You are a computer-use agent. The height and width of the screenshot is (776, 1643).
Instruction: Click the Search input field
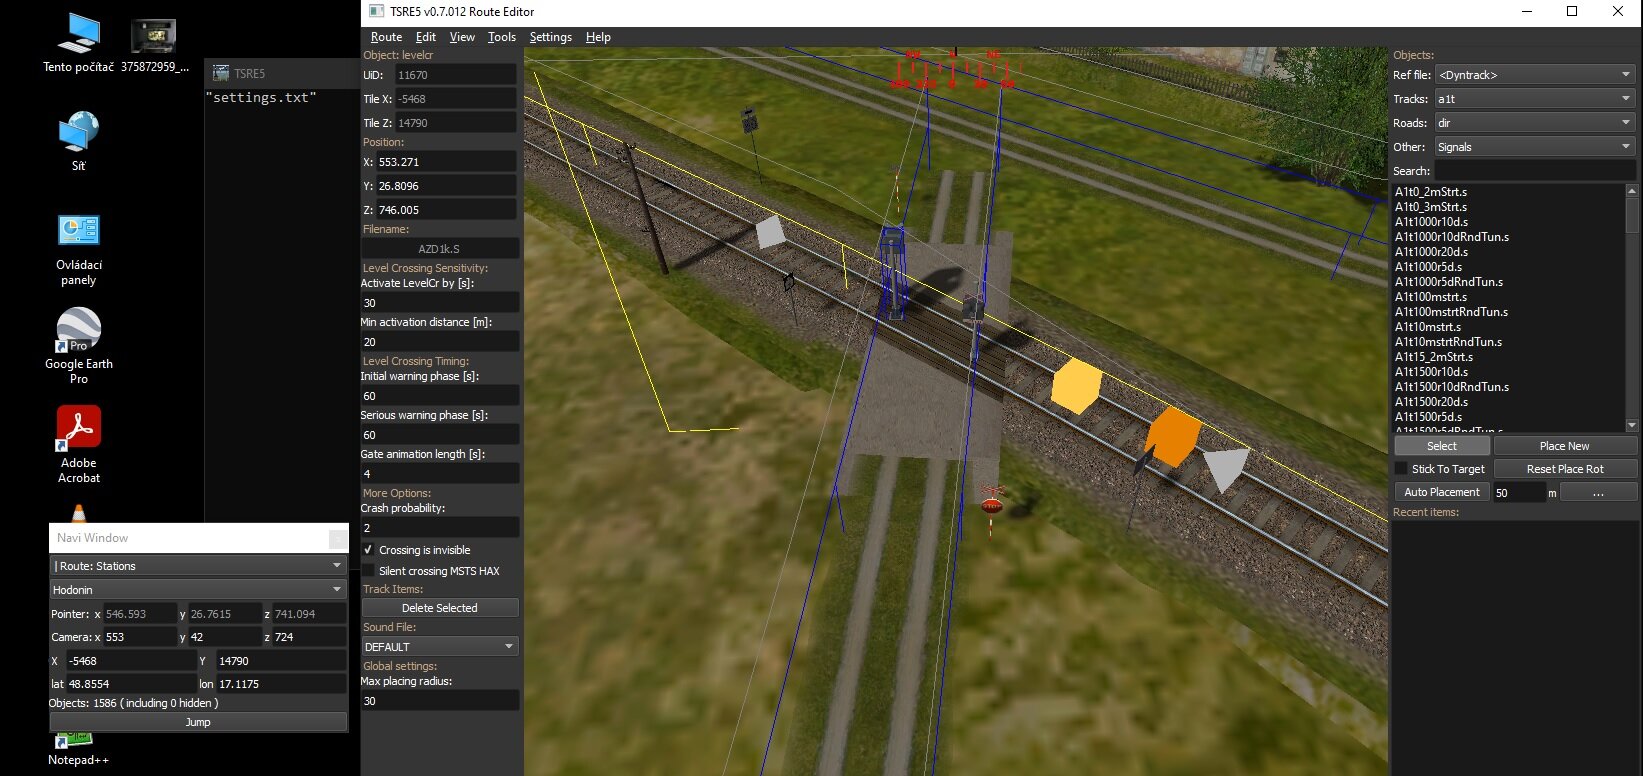pyautogui.click(x=1535, y=171)
